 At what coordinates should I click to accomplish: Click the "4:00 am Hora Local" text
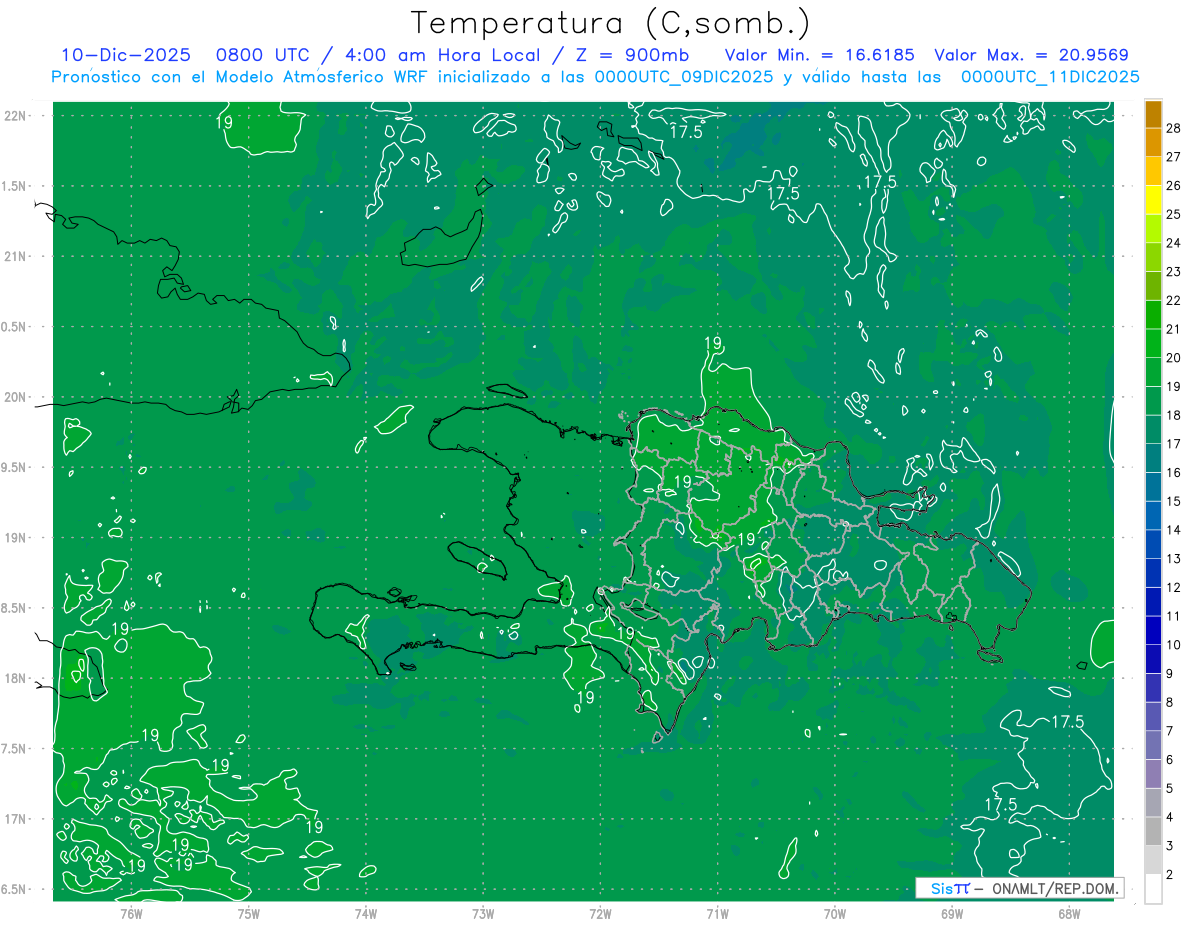click(444, 55)
